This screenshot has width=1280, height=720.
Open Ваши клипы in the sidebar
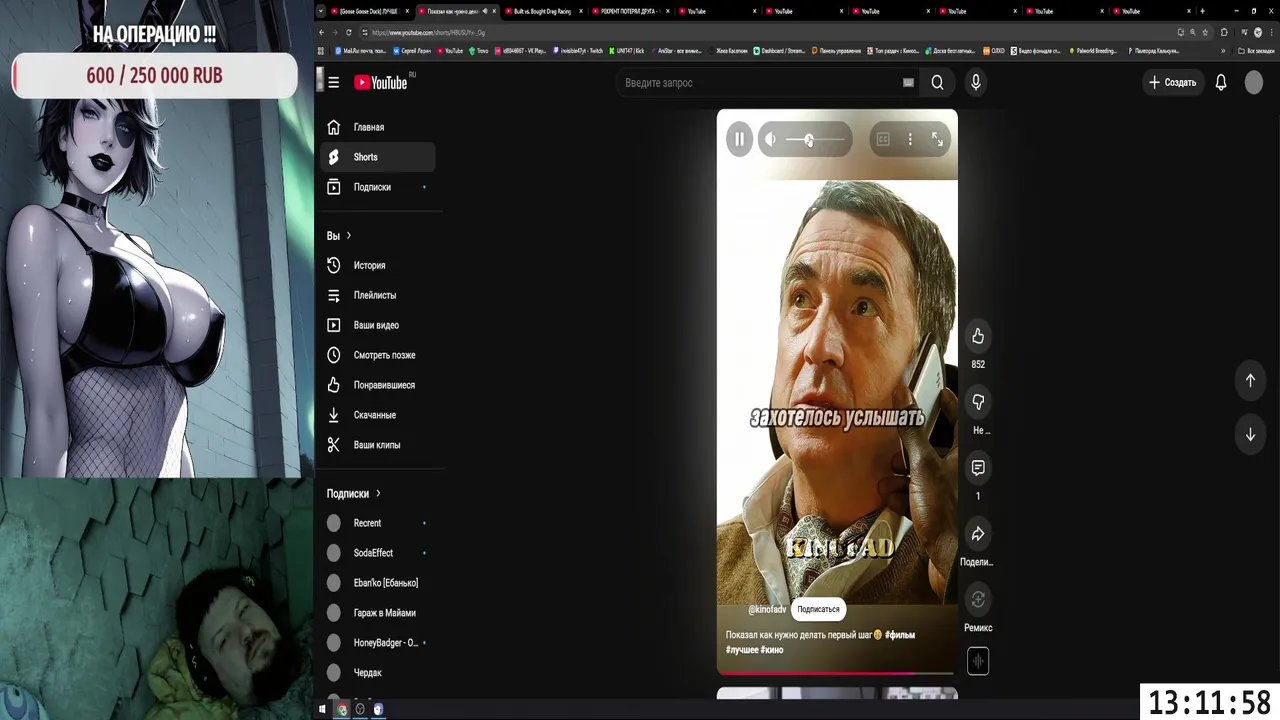coord(377,445)
